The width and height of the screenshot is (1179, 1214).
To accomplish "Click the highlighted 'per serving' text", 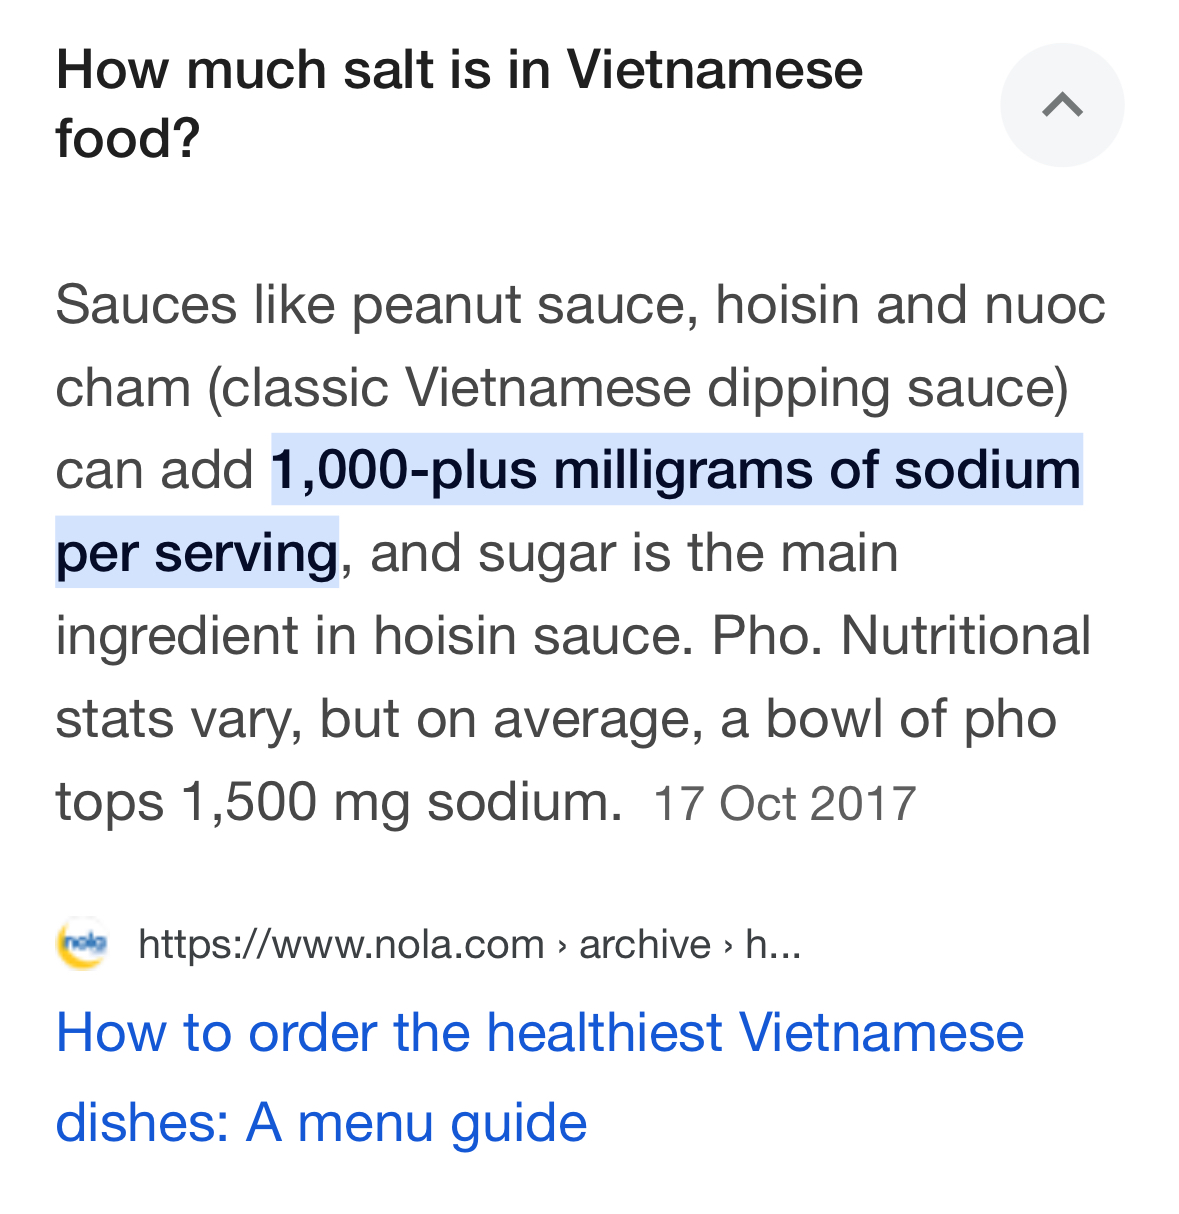I will point(197,553).
